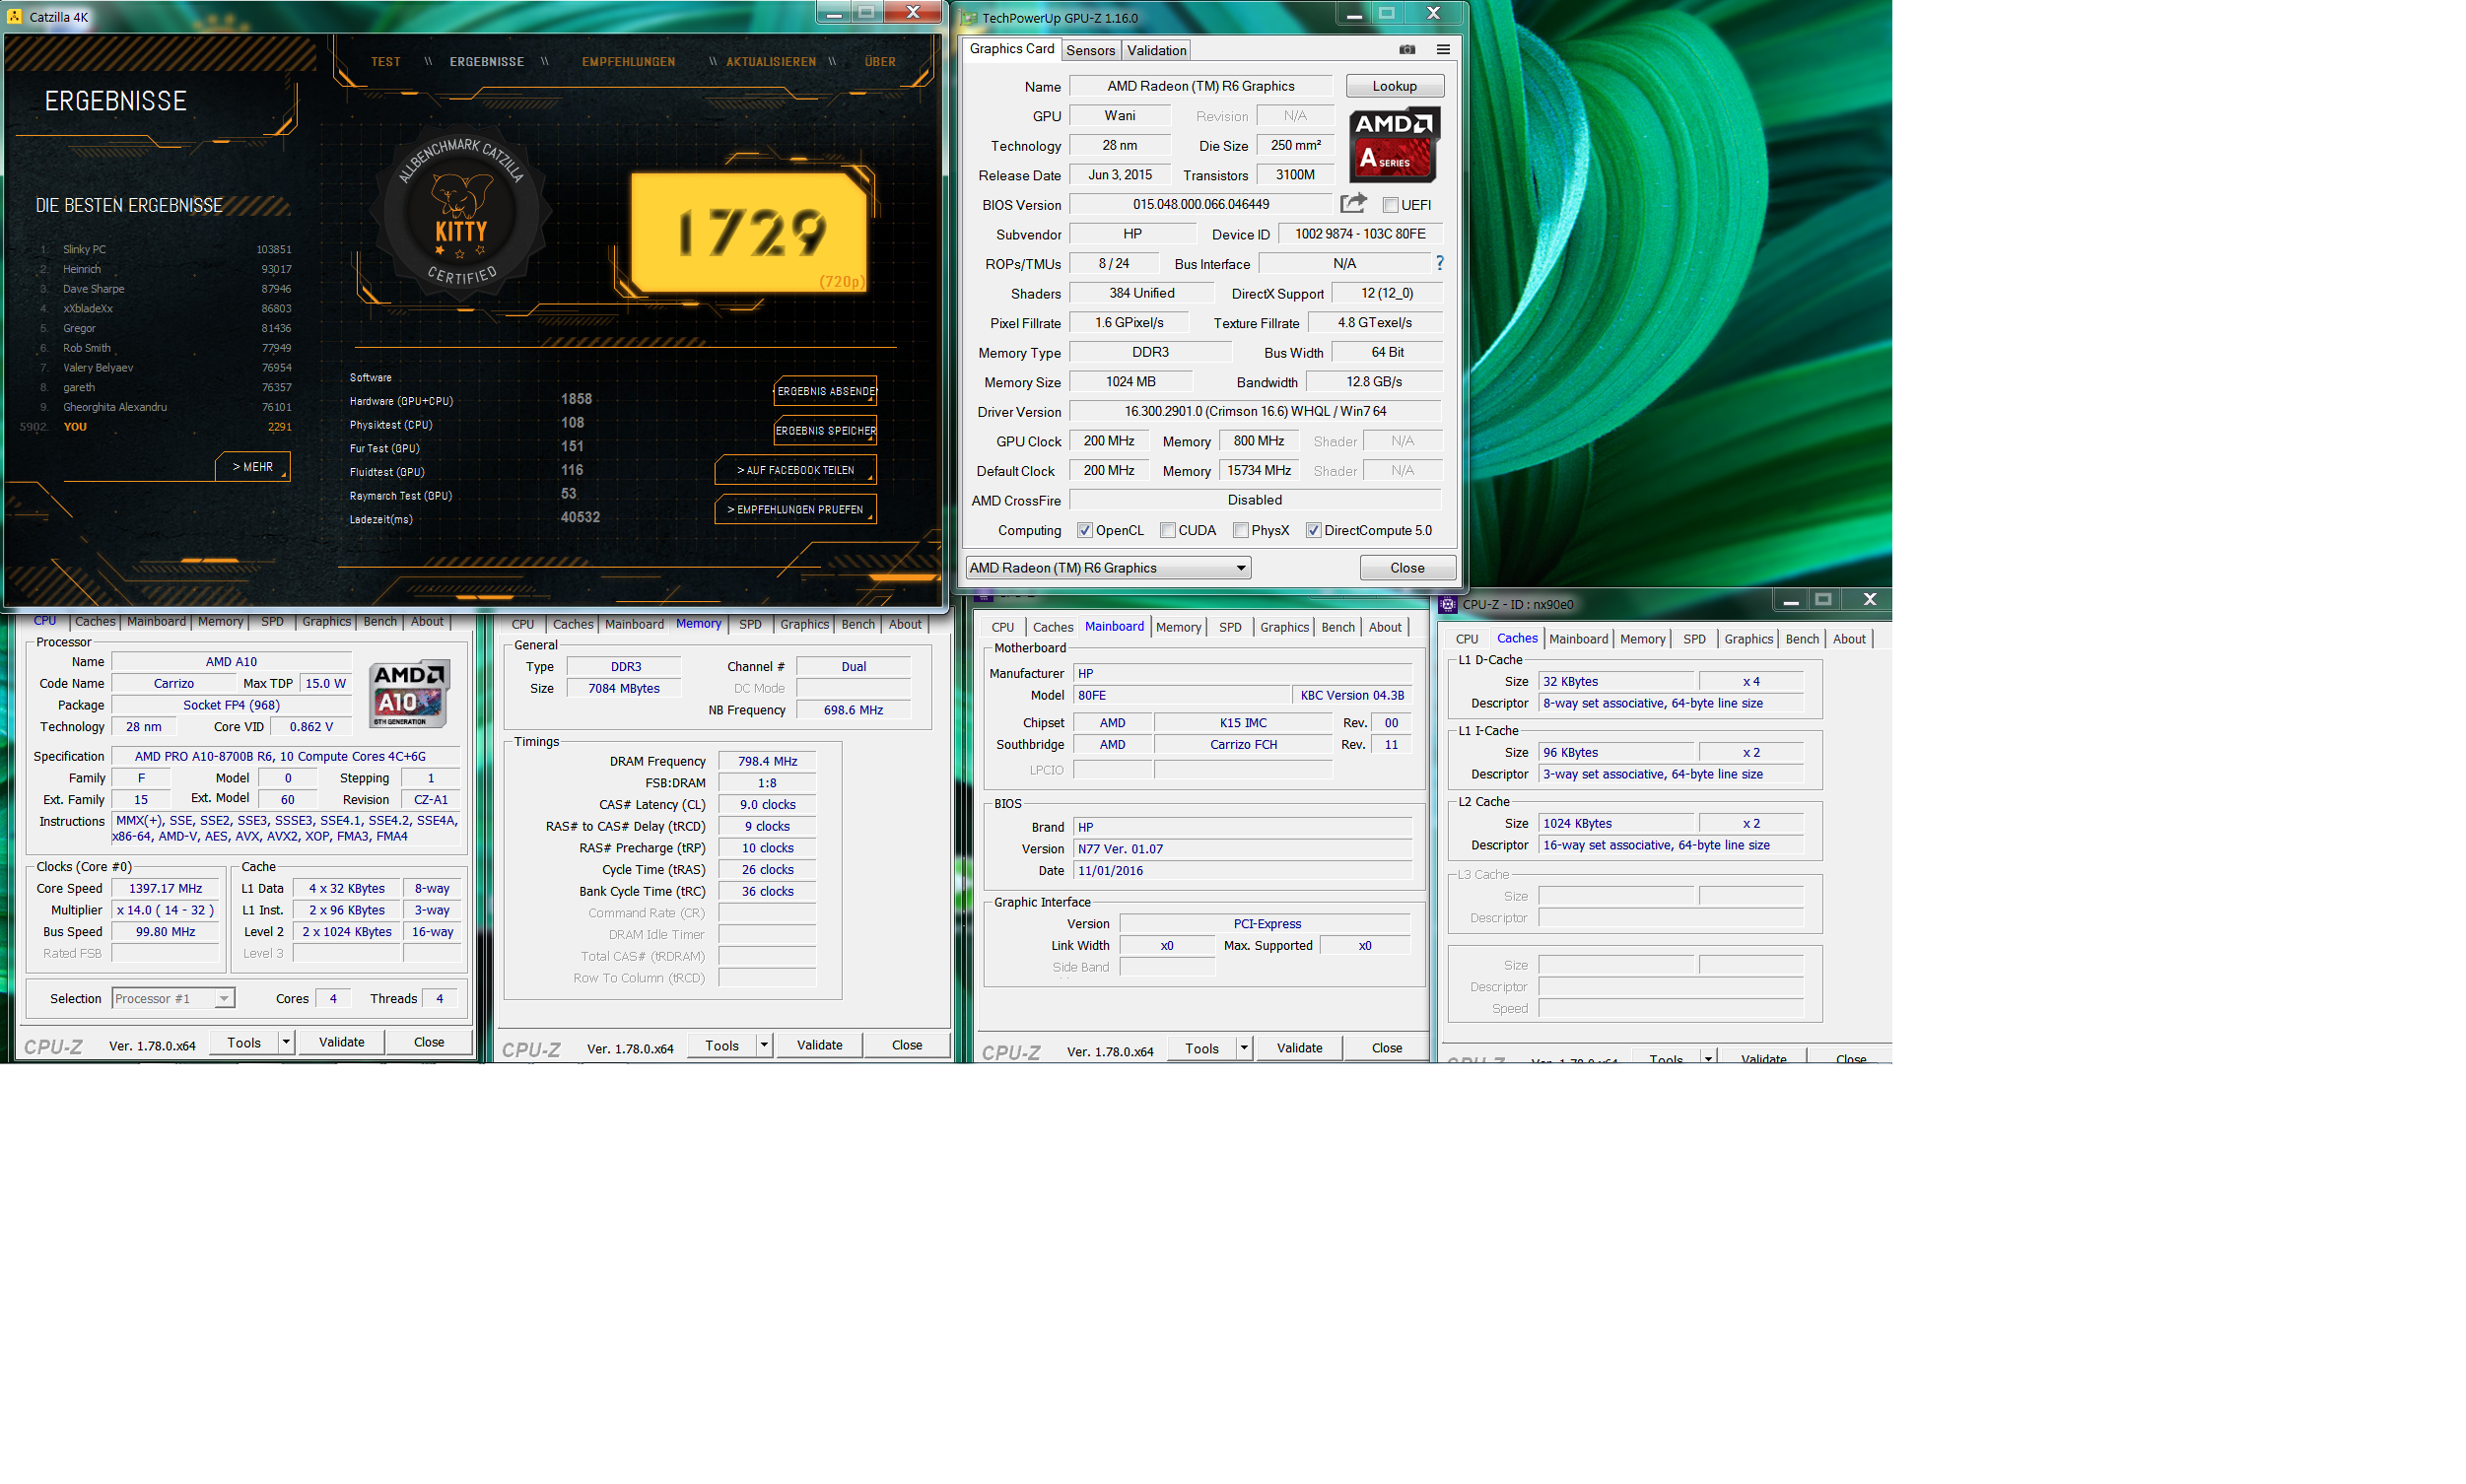Image resolution: width=2466 pixels, height=1484 pixels.
Task: Open the AMD Radeon R6 Graphics card dropdown
Action: pyautogui.click(x=1108, y=568)
